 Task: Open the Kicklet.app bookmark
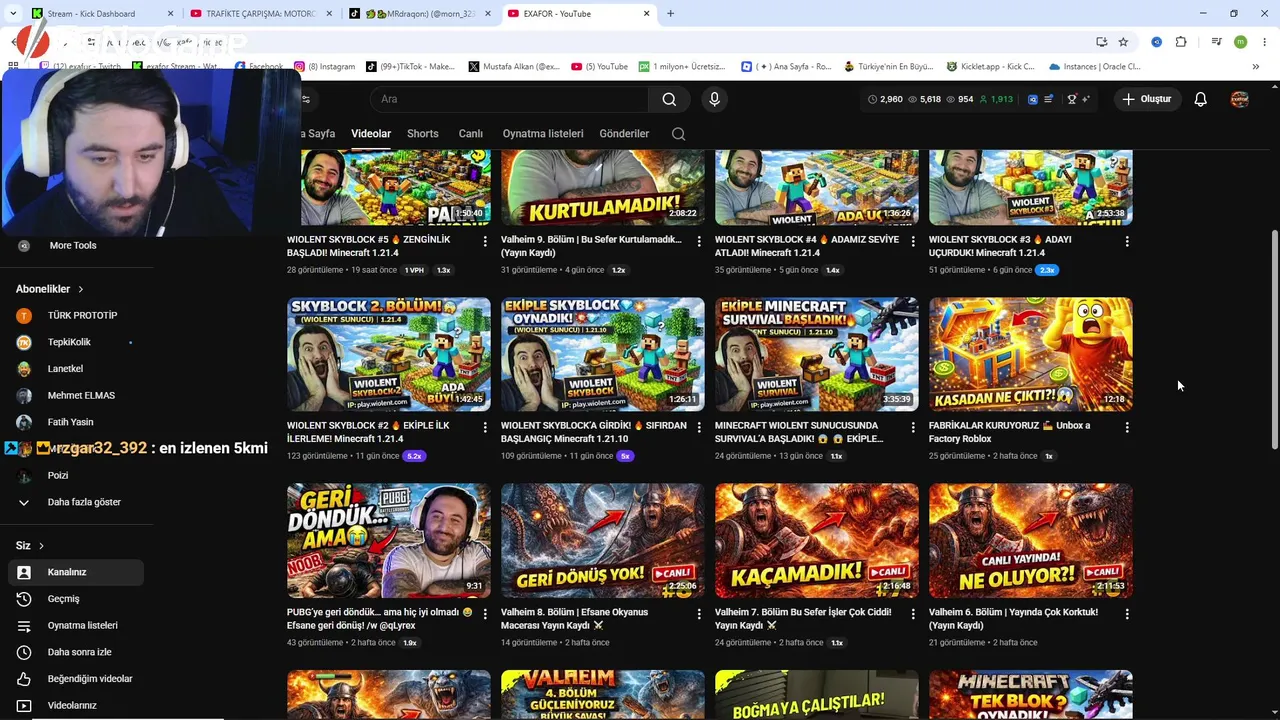point(989,67)
